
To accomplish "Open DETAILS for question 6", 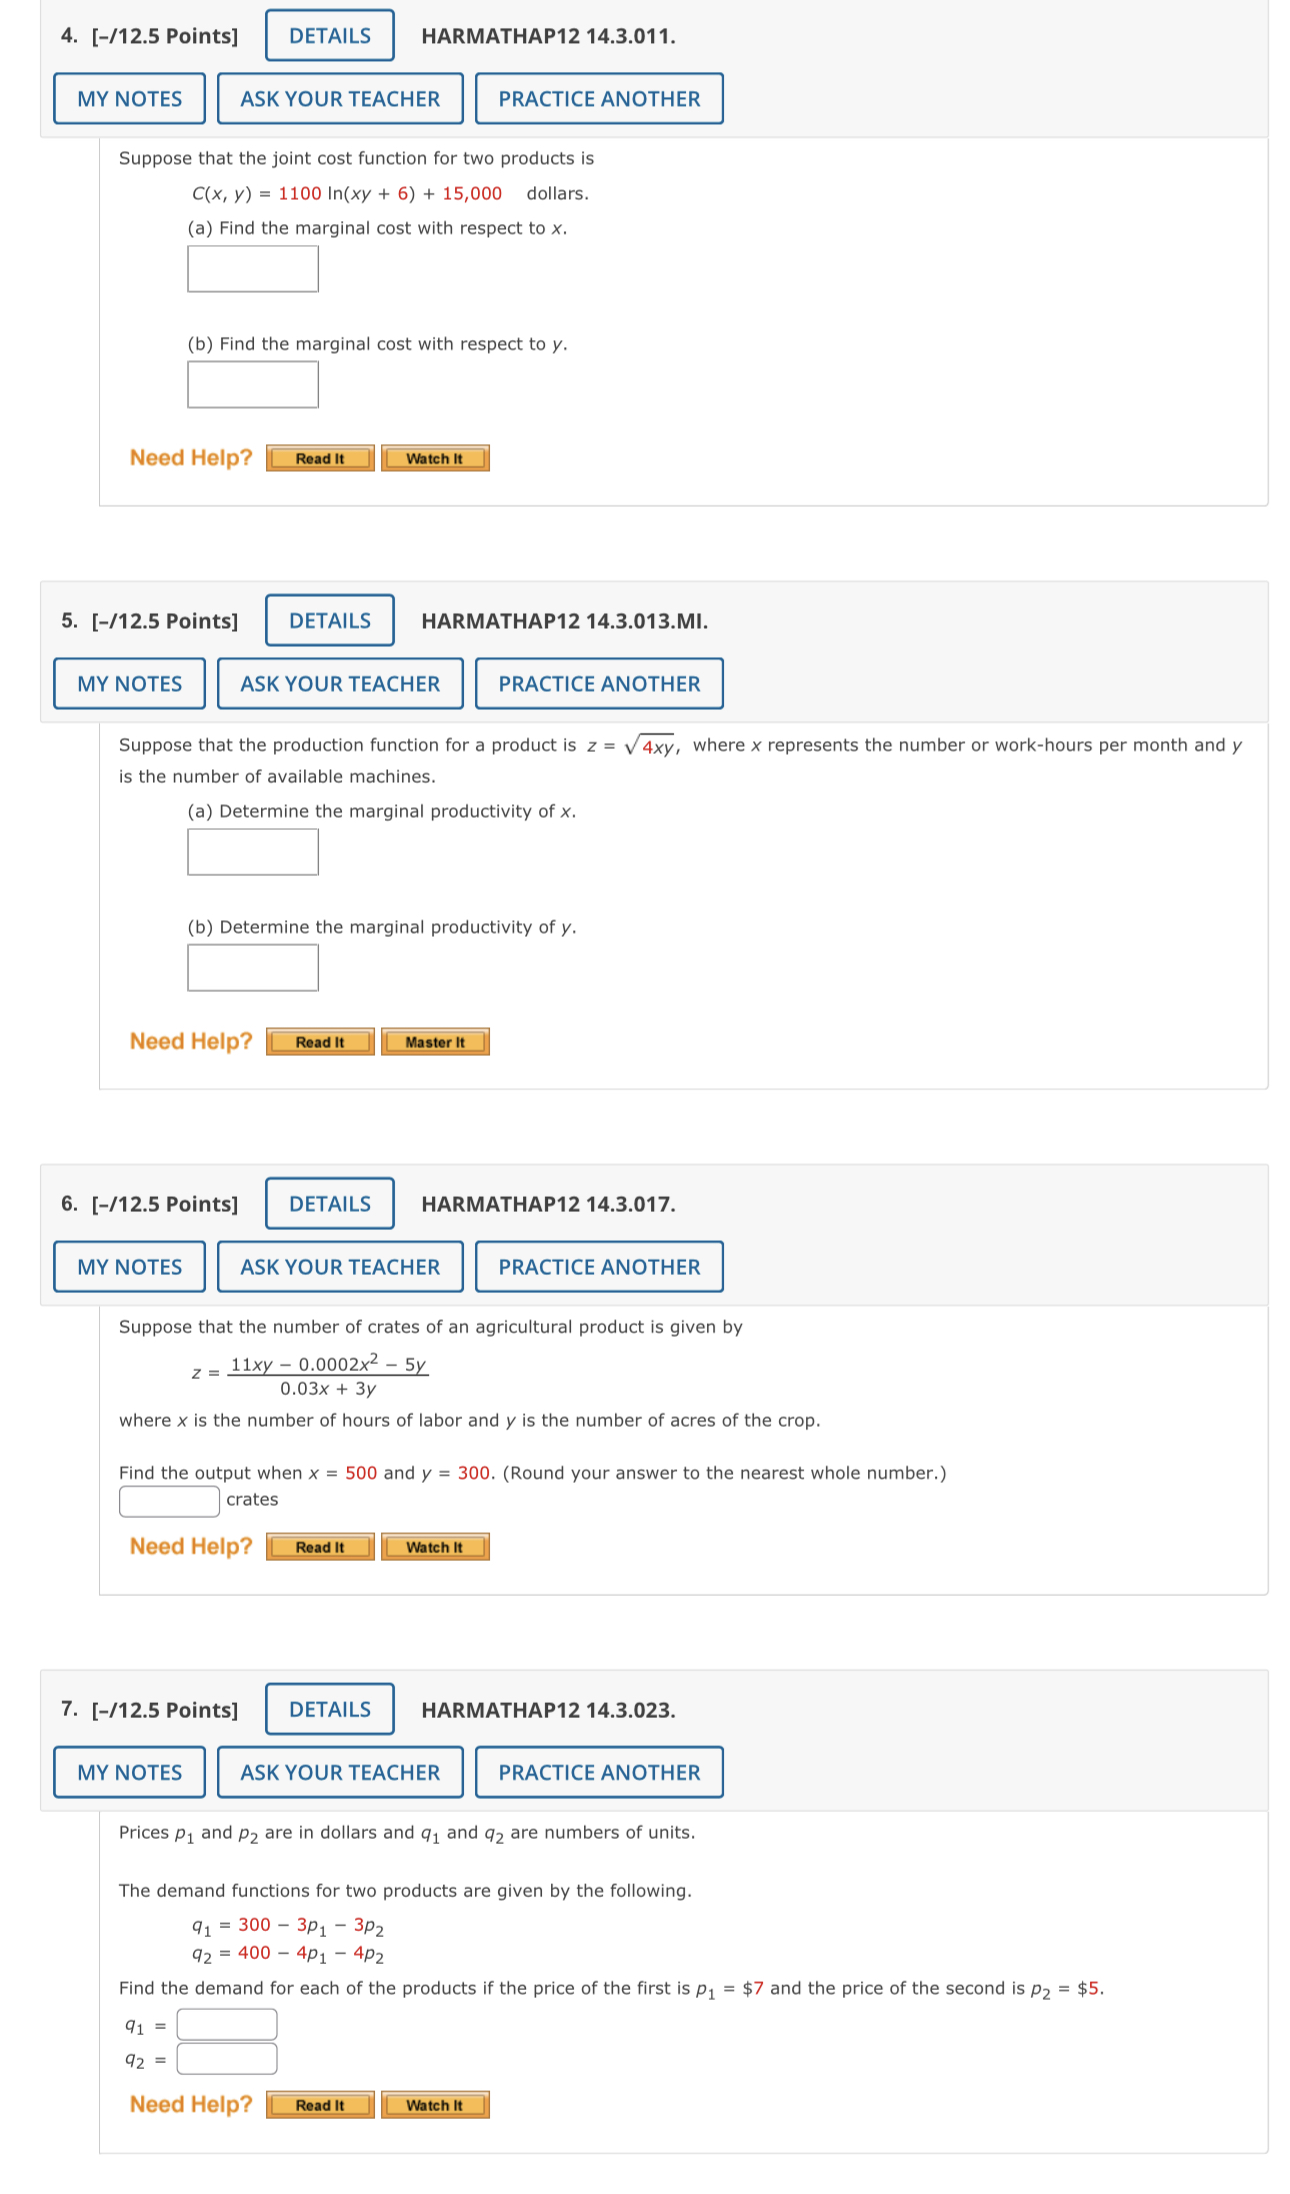I will 328,1204.
